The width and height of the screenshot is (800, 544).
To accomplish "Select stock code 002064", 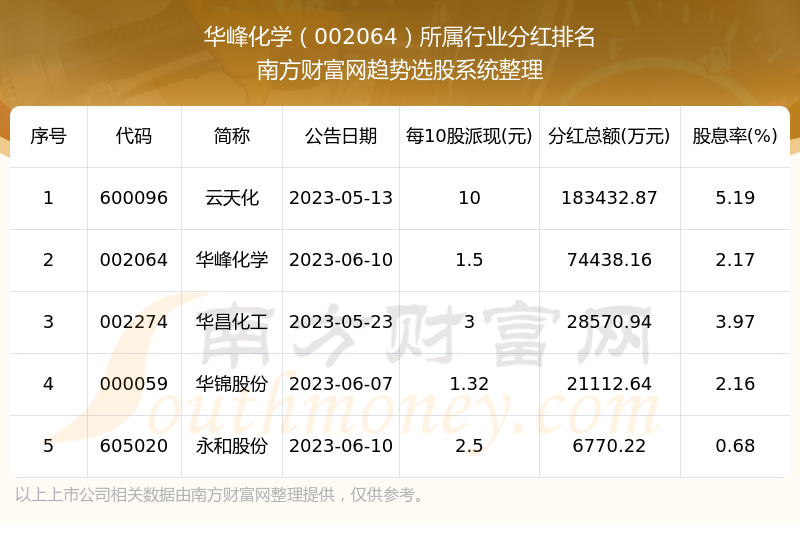I will pyautogui.click(x=134, y=260).
